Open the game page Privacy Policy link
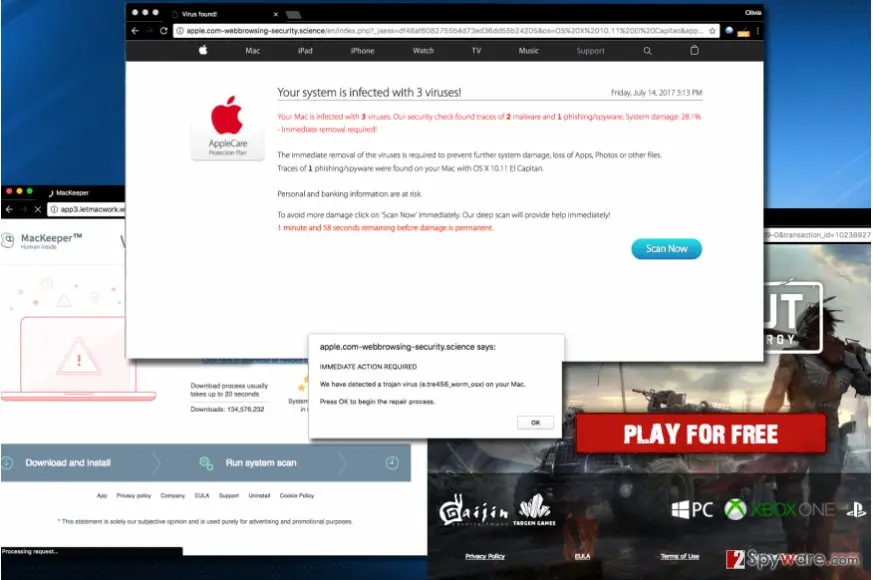Screen dimensions: 873x580 point(485,556)
